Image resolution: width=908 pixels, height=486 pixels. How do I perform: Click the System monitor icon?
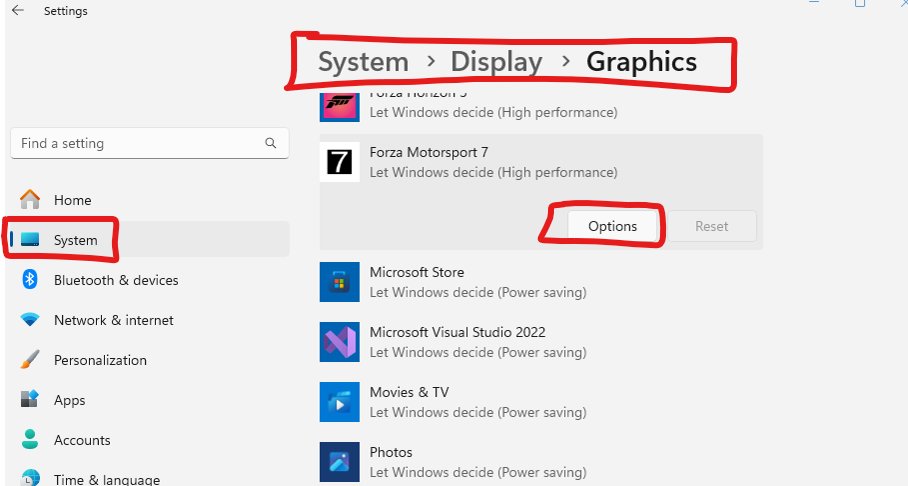[30, 240]
